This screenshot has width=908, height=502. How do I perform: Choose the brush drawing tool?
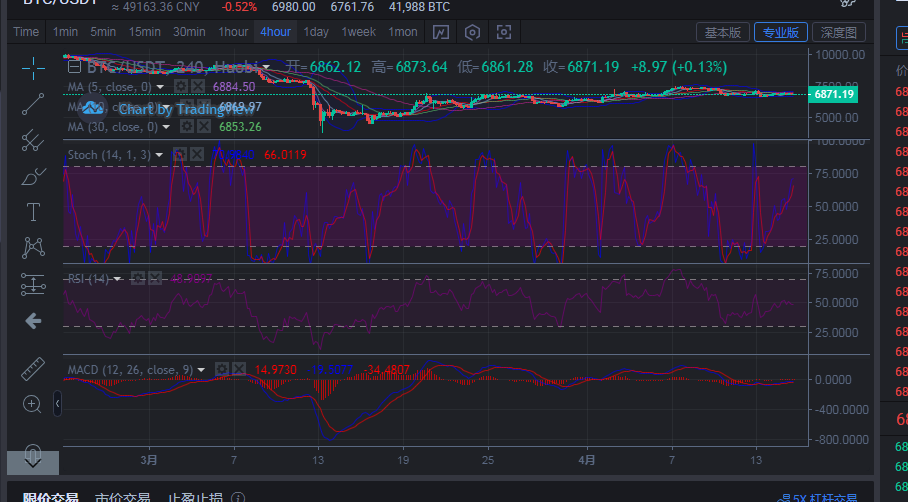tap(33, 177)
